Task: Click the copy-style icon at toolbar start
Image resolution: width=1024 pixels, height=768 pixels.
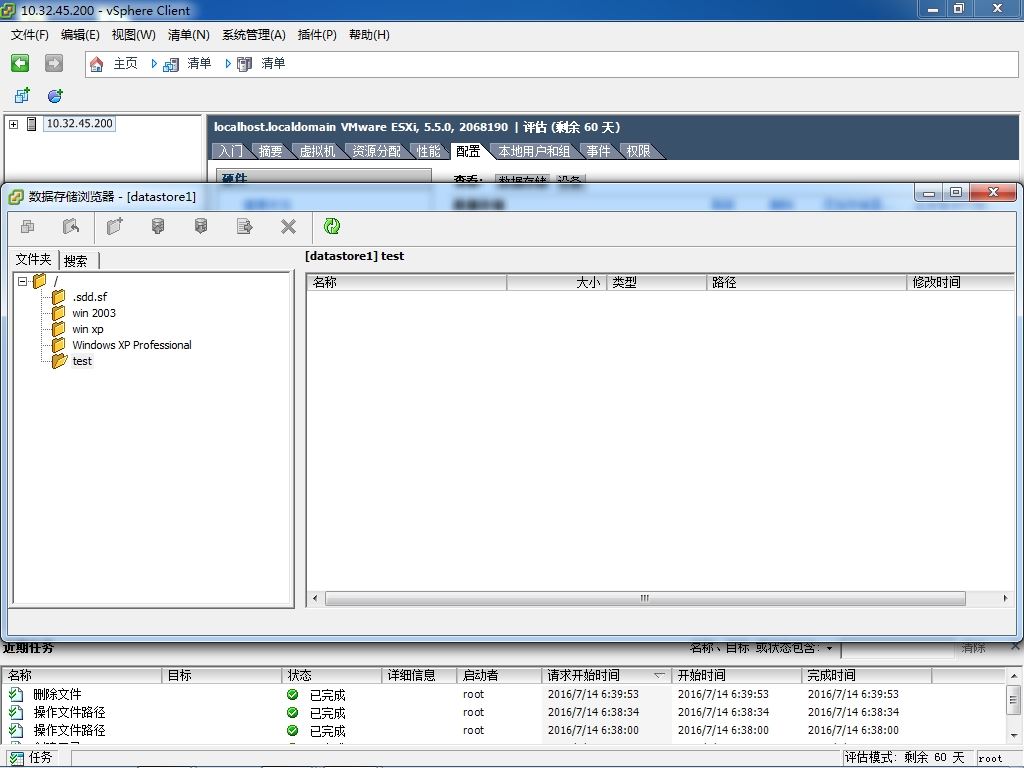Action: (x=27, y=227)
